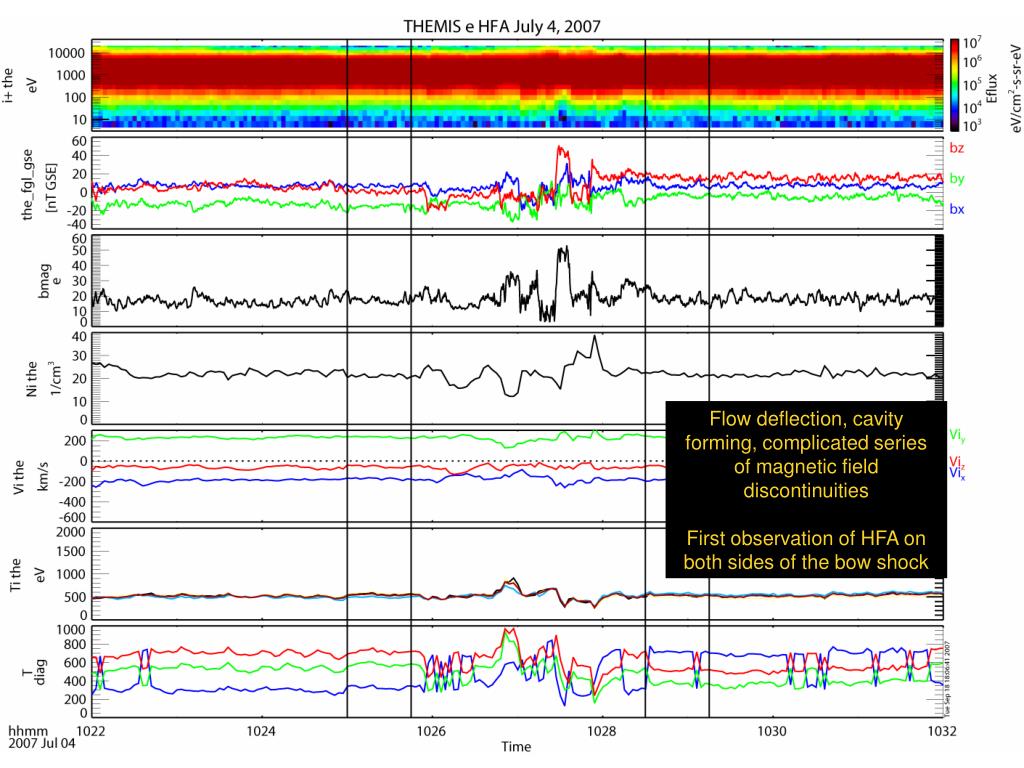Click the 'bmag e' axis label
1024x768 pixels.
click(50, 281)
